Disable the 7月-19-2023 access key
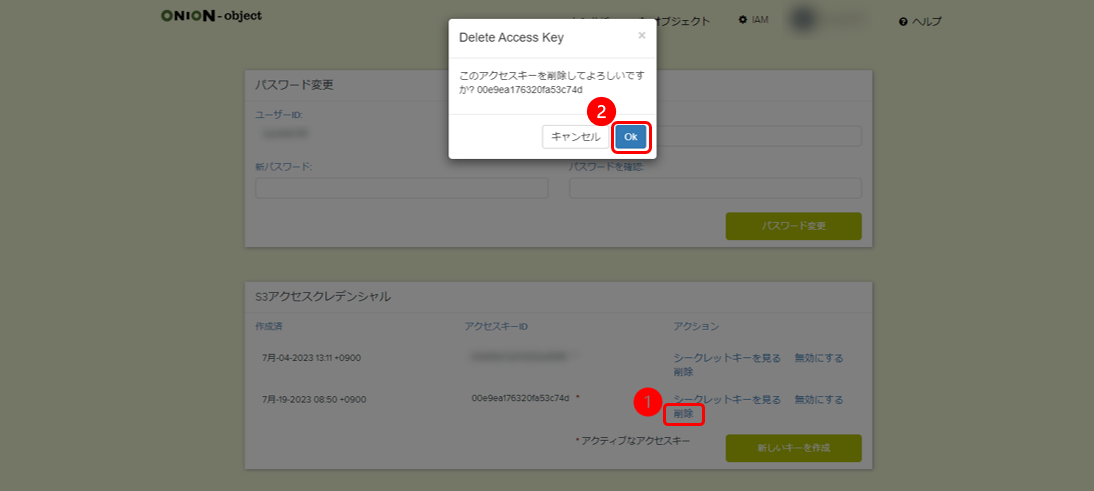The image size is (1094, 491). click(x=818, y=399)
